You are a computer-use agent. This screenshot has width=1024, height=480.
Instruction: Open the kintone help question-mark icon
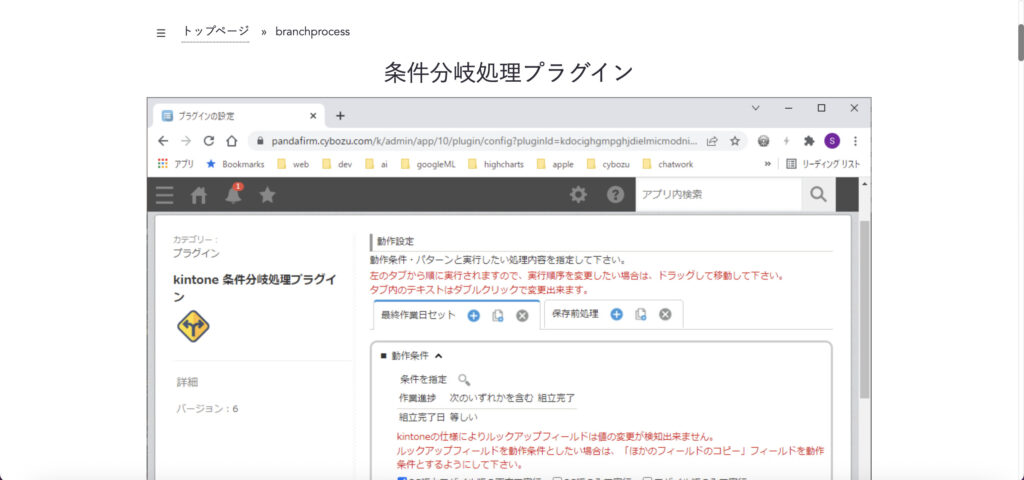pyautogui.click(x=615, y=195)
